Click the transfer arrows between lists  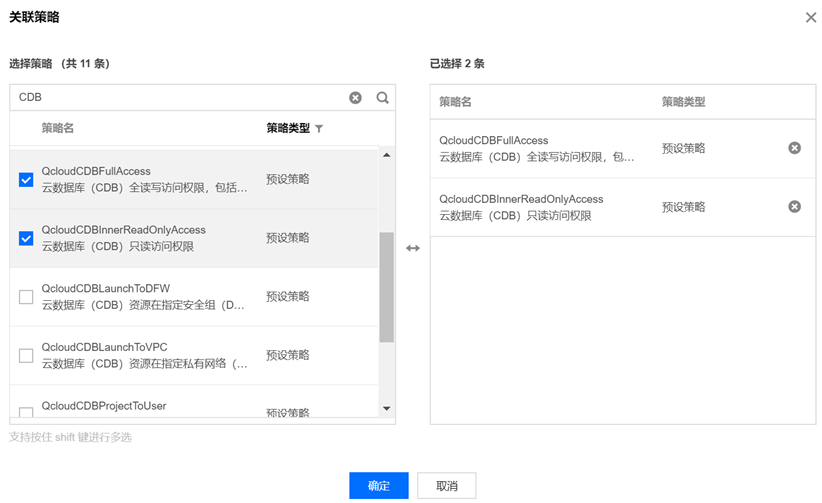[x=413, y=248]
